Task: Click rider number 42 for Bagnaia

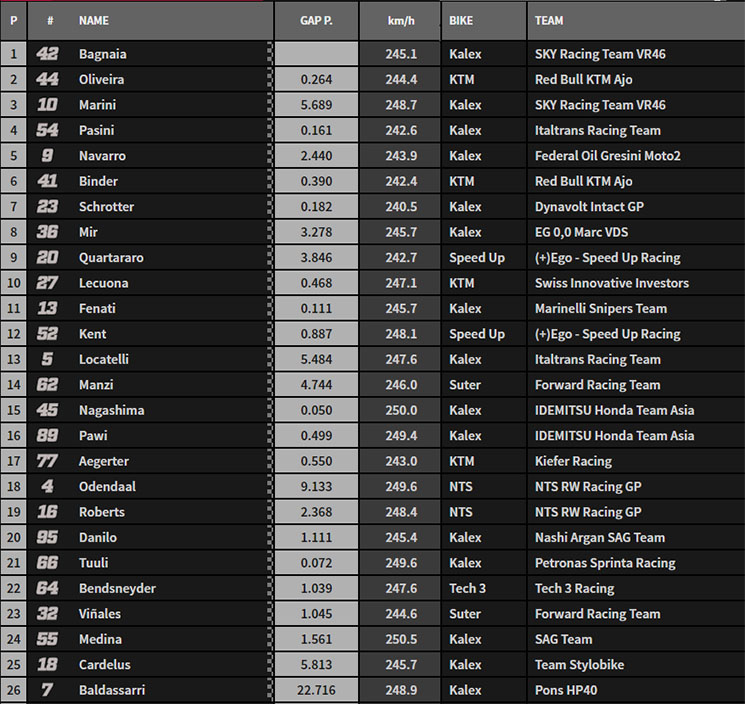Action: click(47, 54)
